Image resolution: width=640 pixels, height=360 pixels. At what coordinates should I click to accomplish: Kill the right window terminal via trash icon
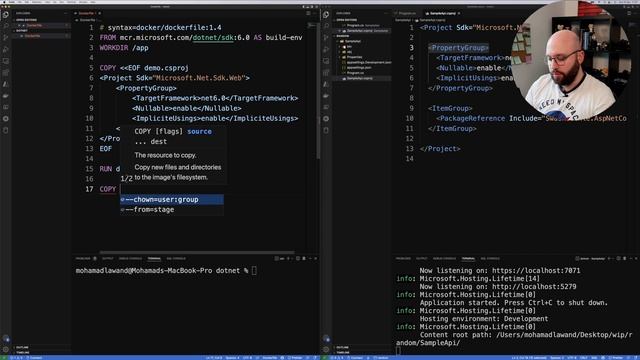coord(624,258)
